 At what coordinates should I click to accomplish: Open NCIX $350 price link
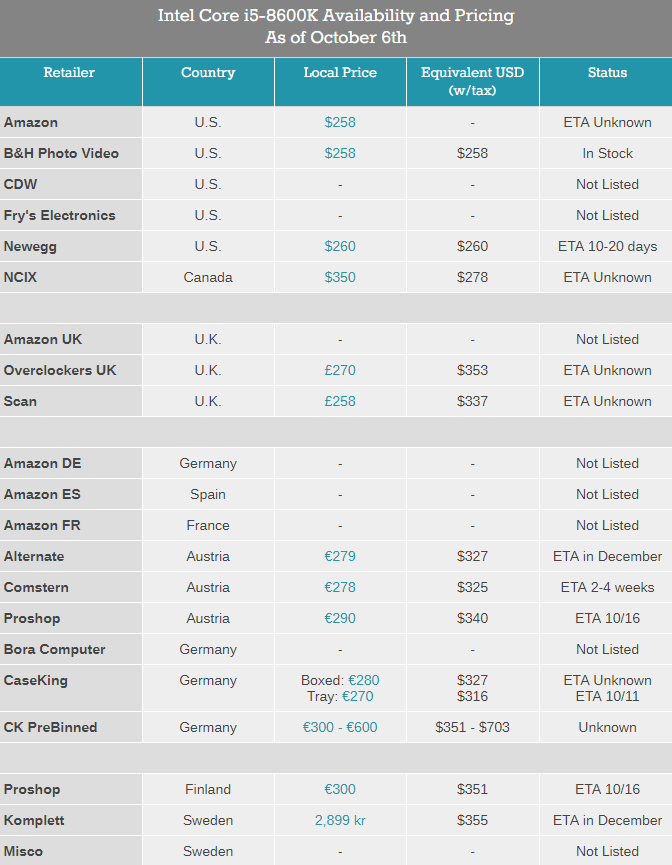coord(340,277)
